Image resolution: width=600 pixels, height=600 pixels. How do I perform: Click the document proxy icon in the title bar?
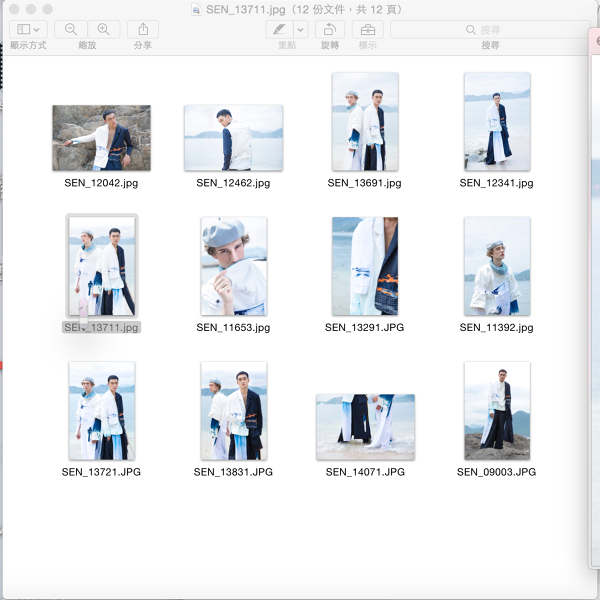tap(196, 10)
